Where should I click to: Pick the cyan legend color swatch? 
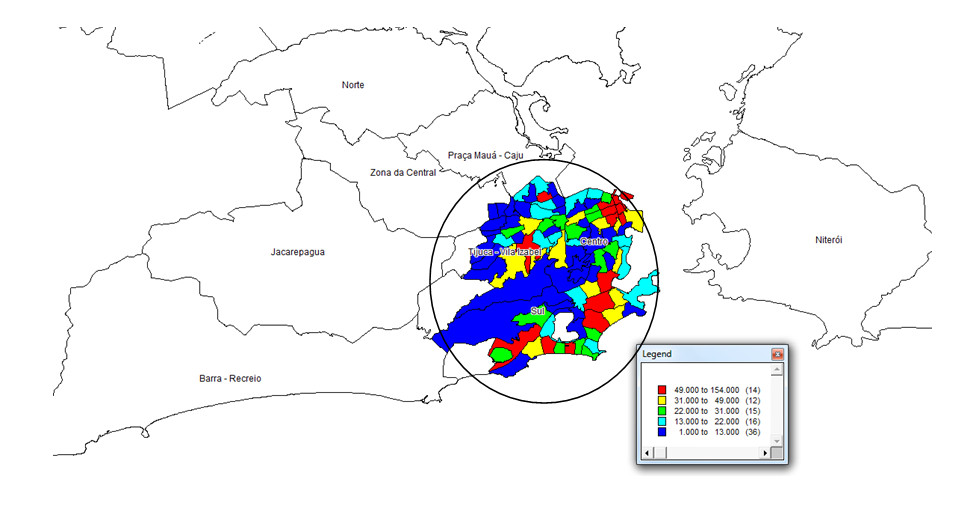pos(661,422)
